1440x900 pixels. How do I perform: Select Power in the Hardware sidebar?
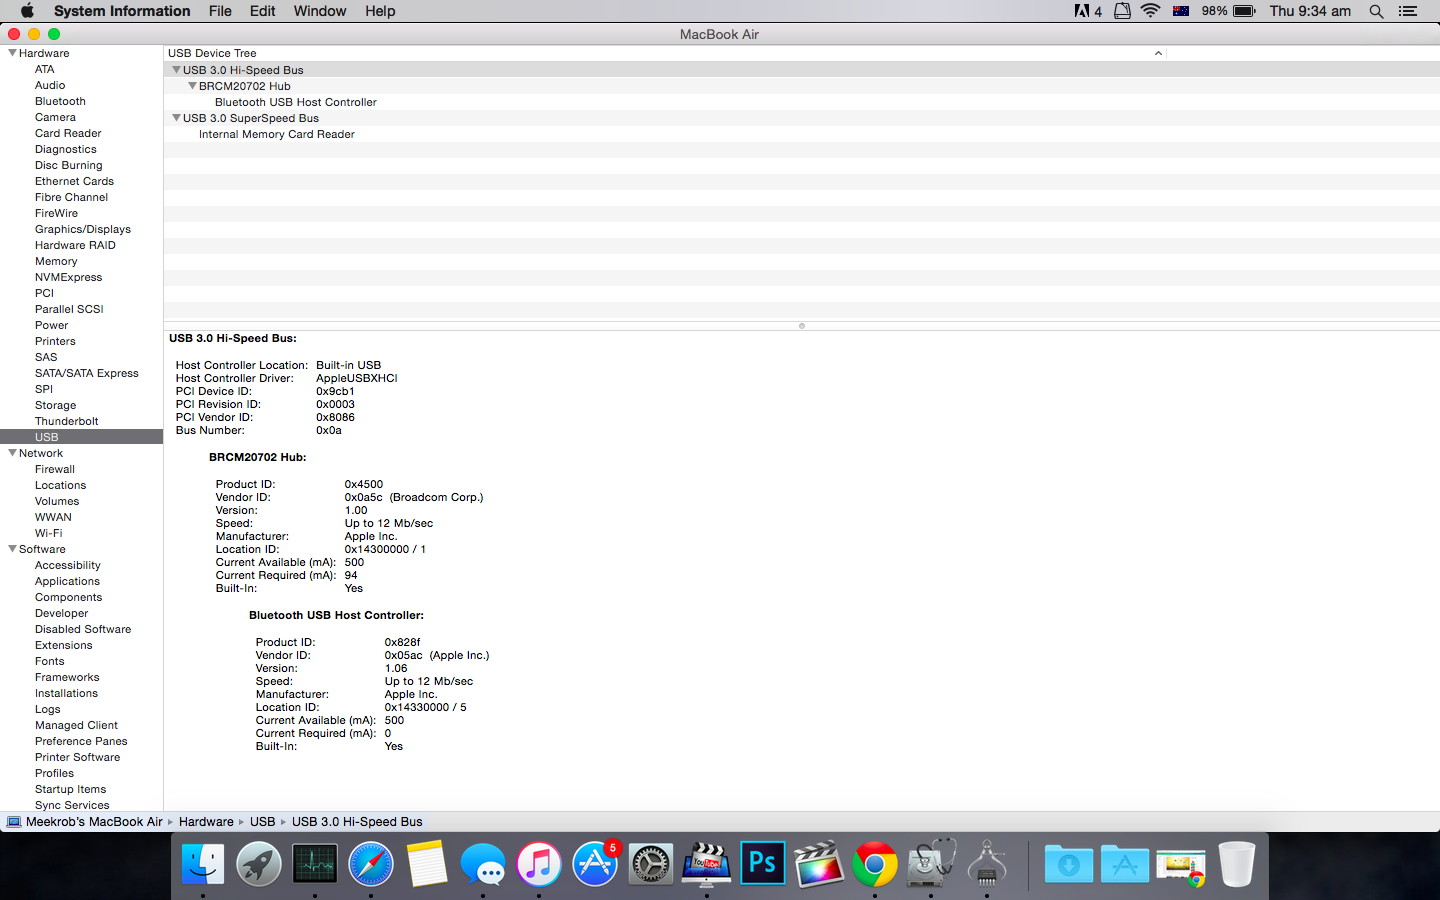[52, 325]
